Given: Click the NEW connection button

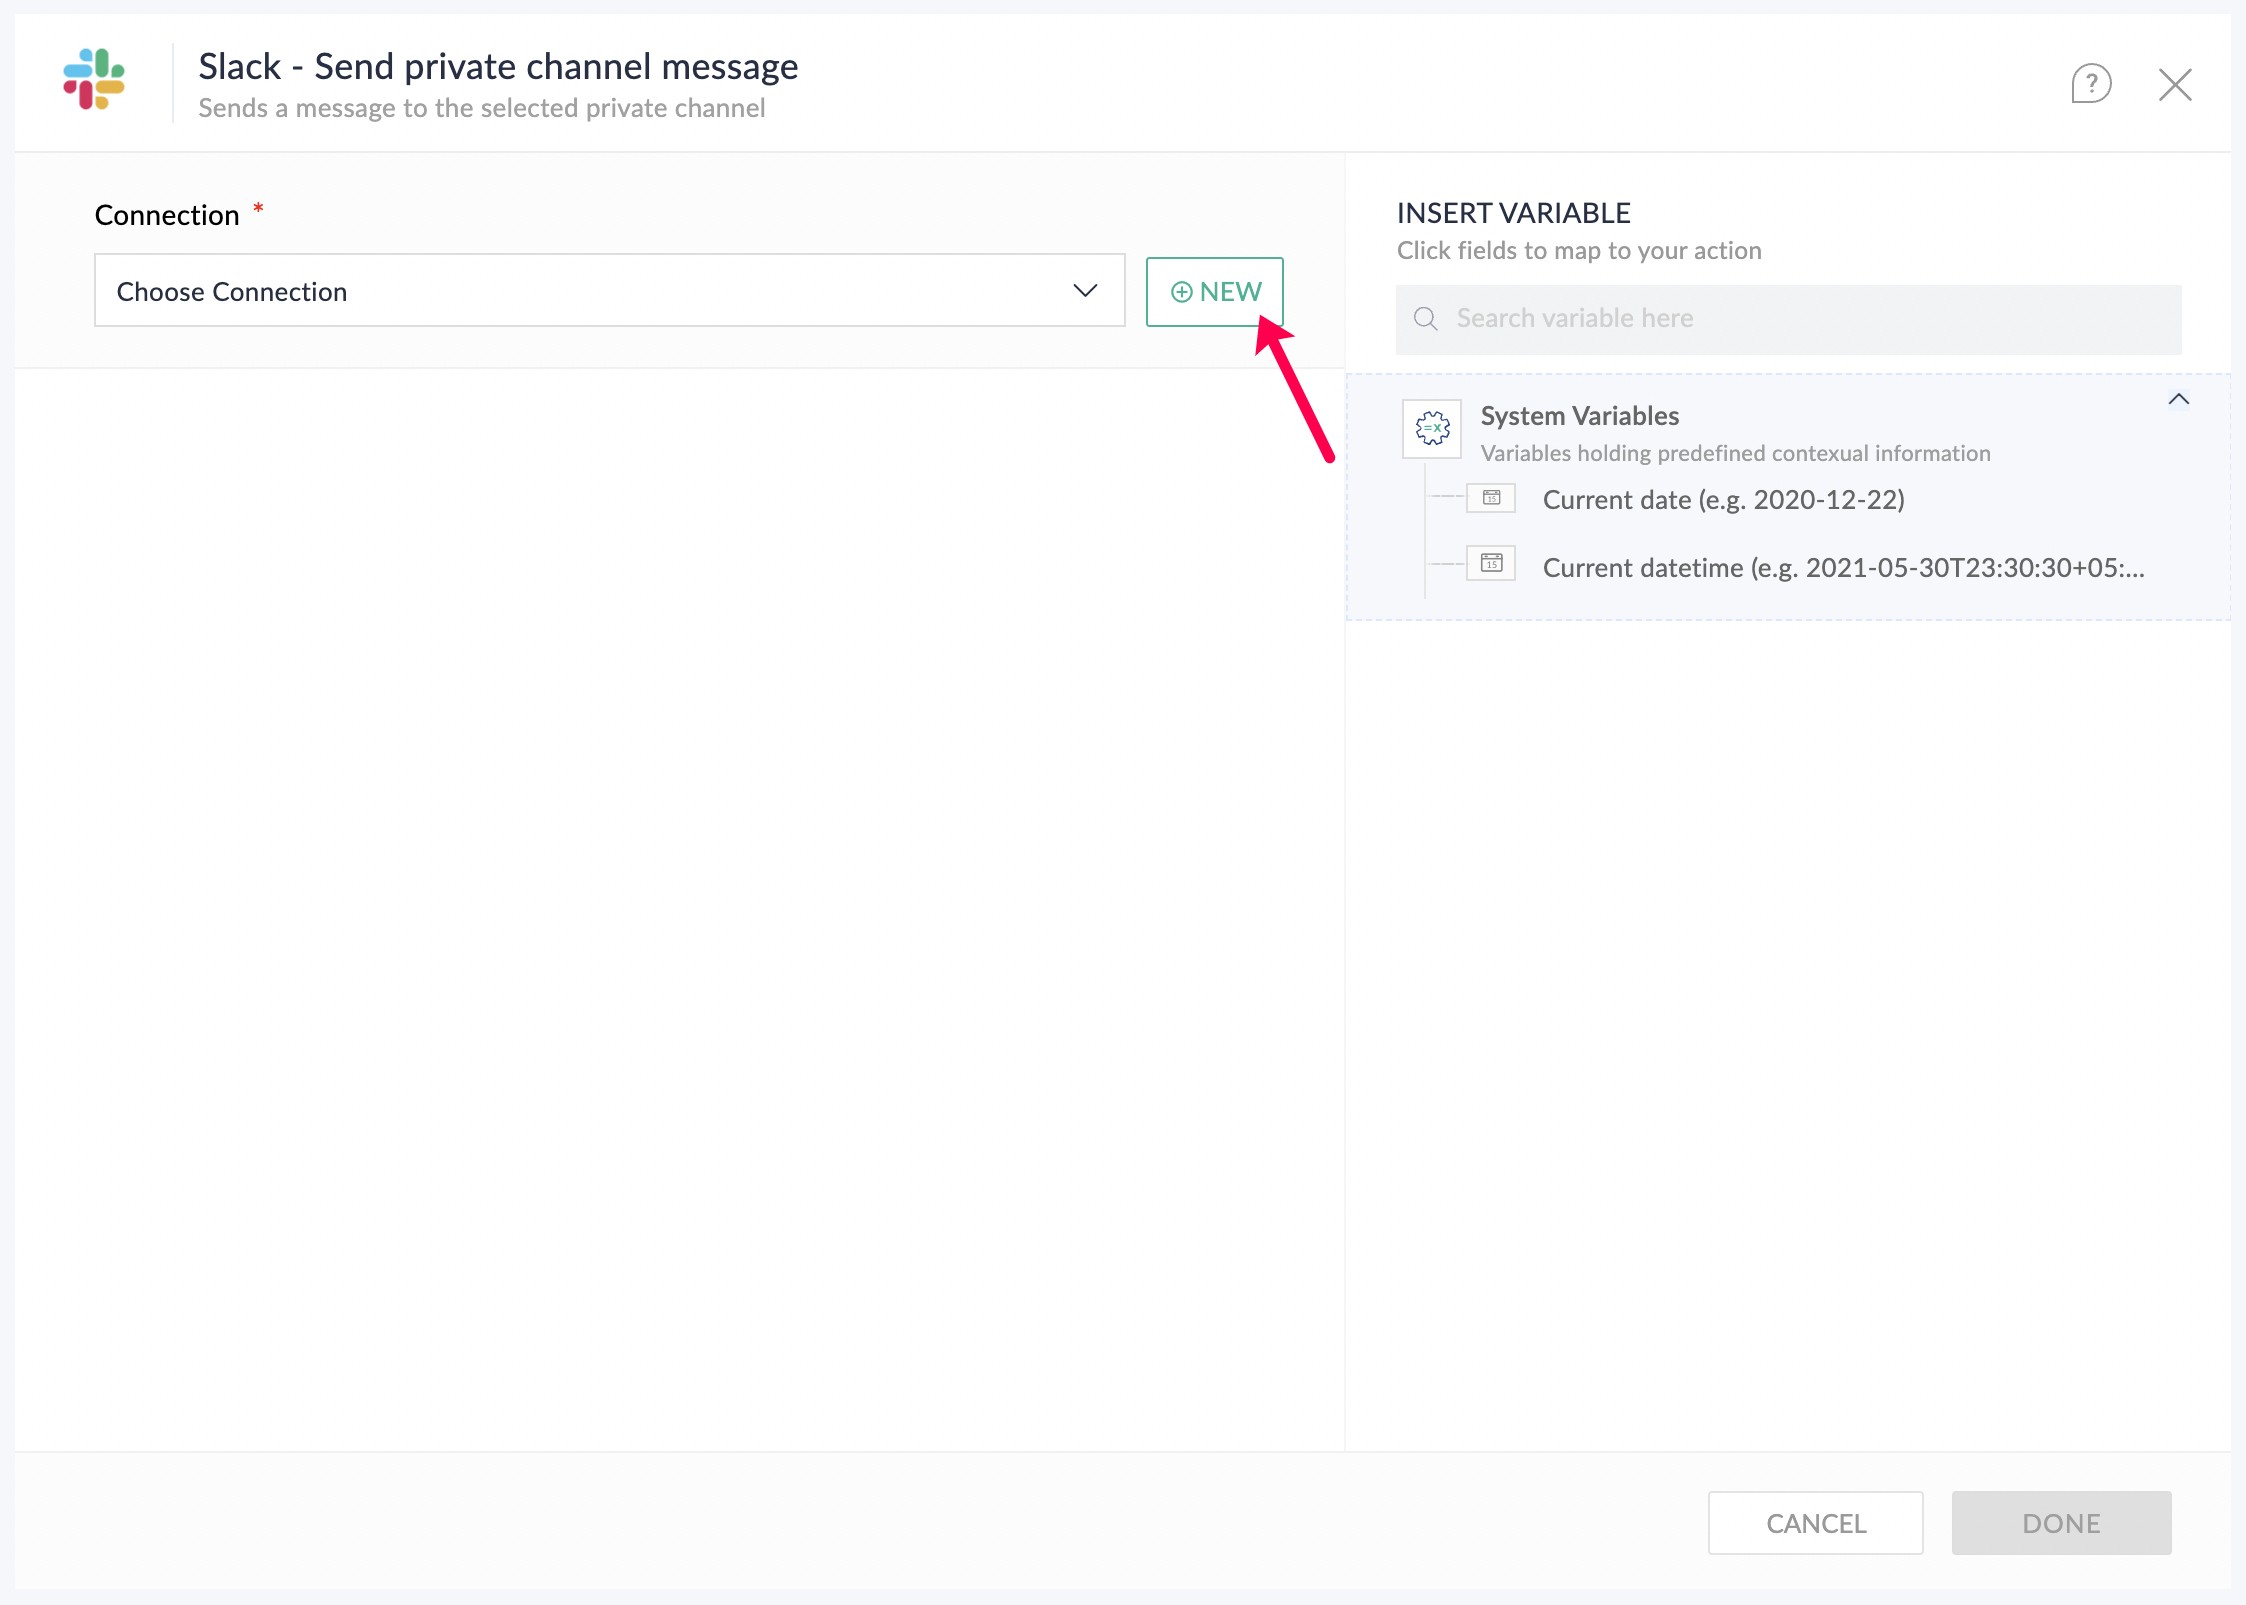Looking at the screenshot, I should click(x=1215, y=292).
